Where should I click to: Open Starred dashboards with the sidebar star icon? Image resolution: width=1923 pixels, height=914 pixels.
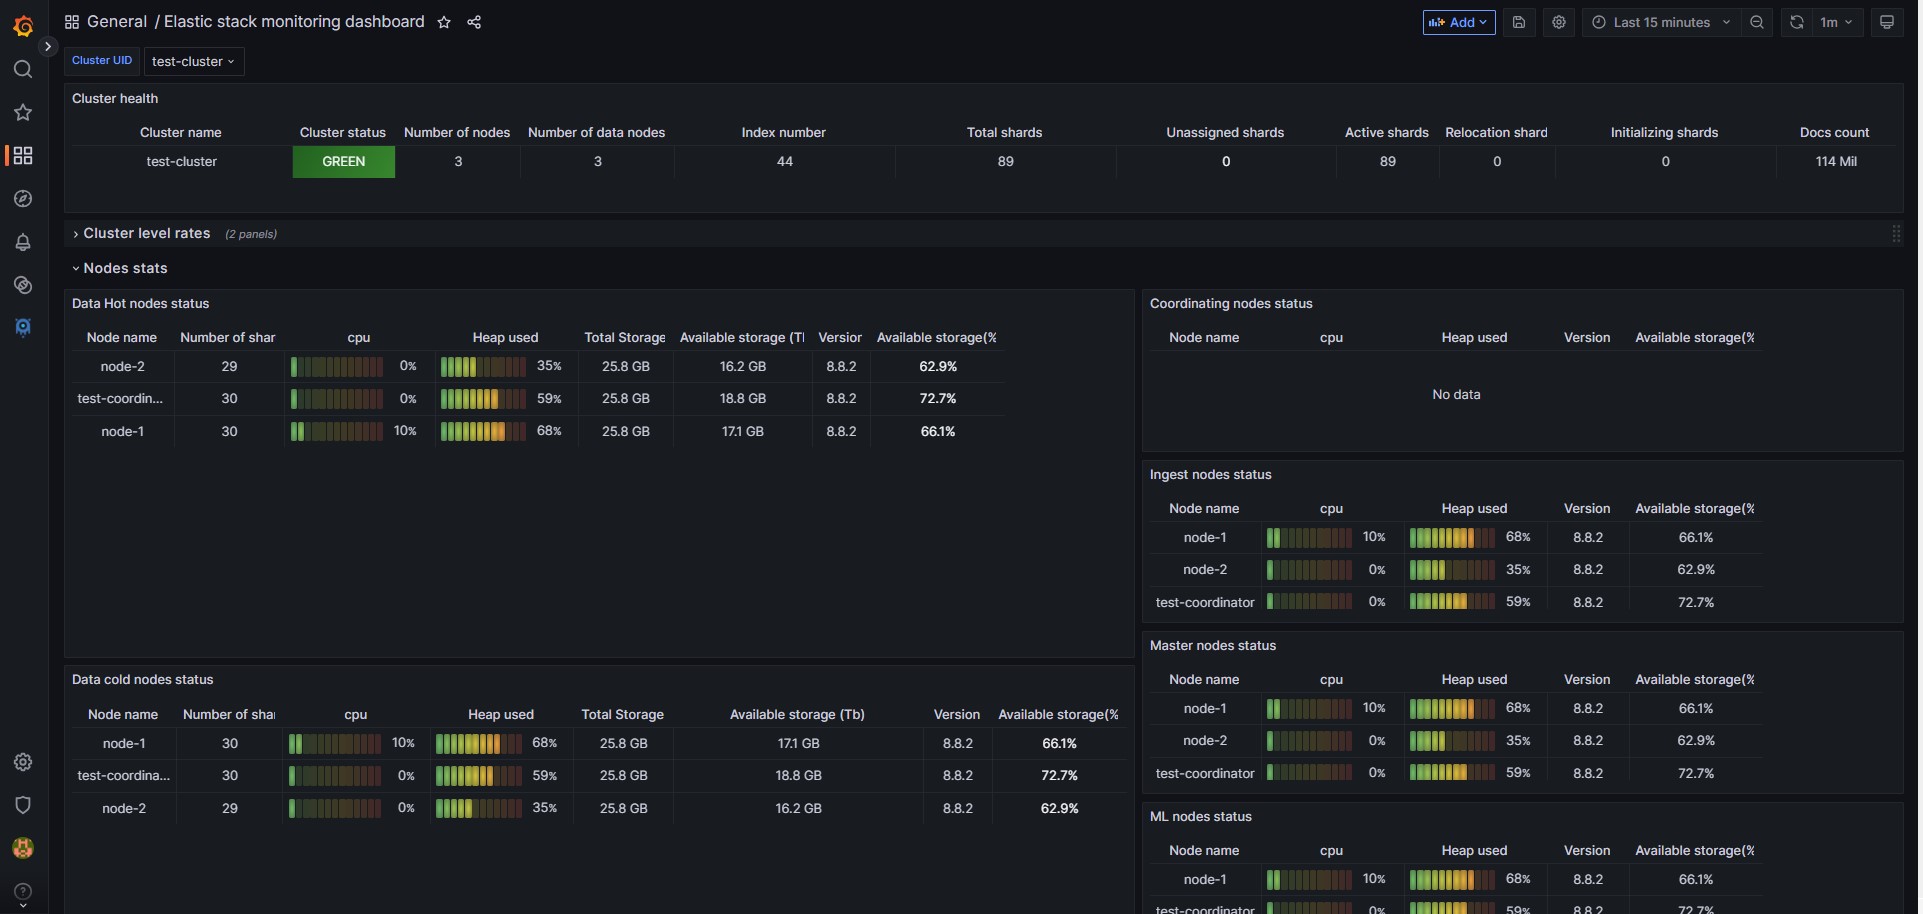pos(22,112)
